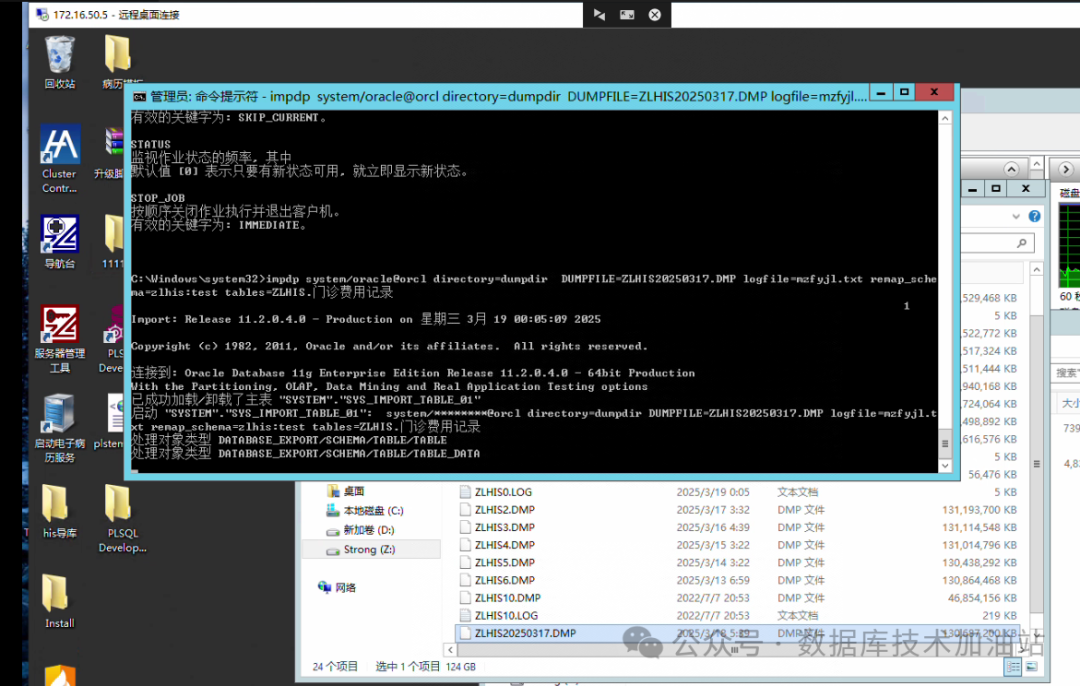1080x686 pixels.
Task: Click size cell 219 KB
Action: click(x=1000, y=616)
